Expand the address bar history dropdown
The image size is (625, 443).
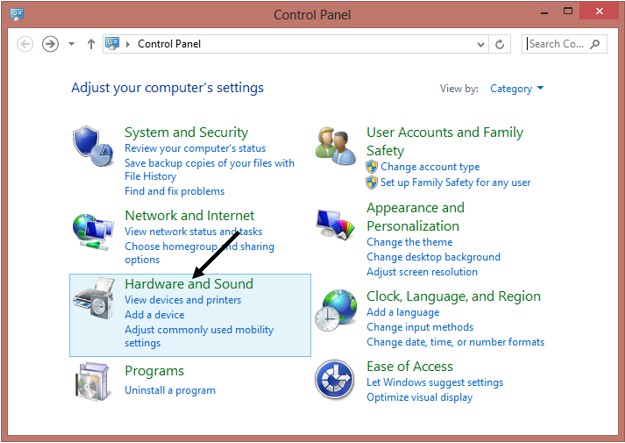coord(479,44)
